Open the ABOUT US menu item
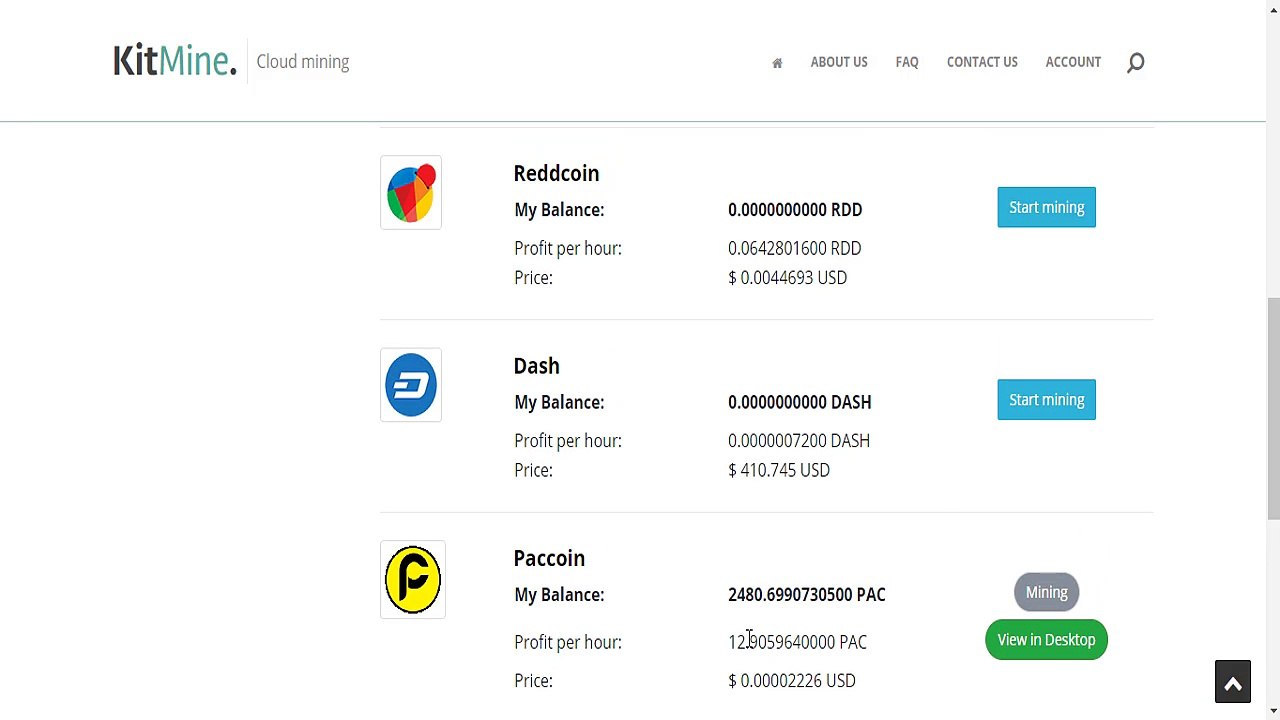 [839, 62]
